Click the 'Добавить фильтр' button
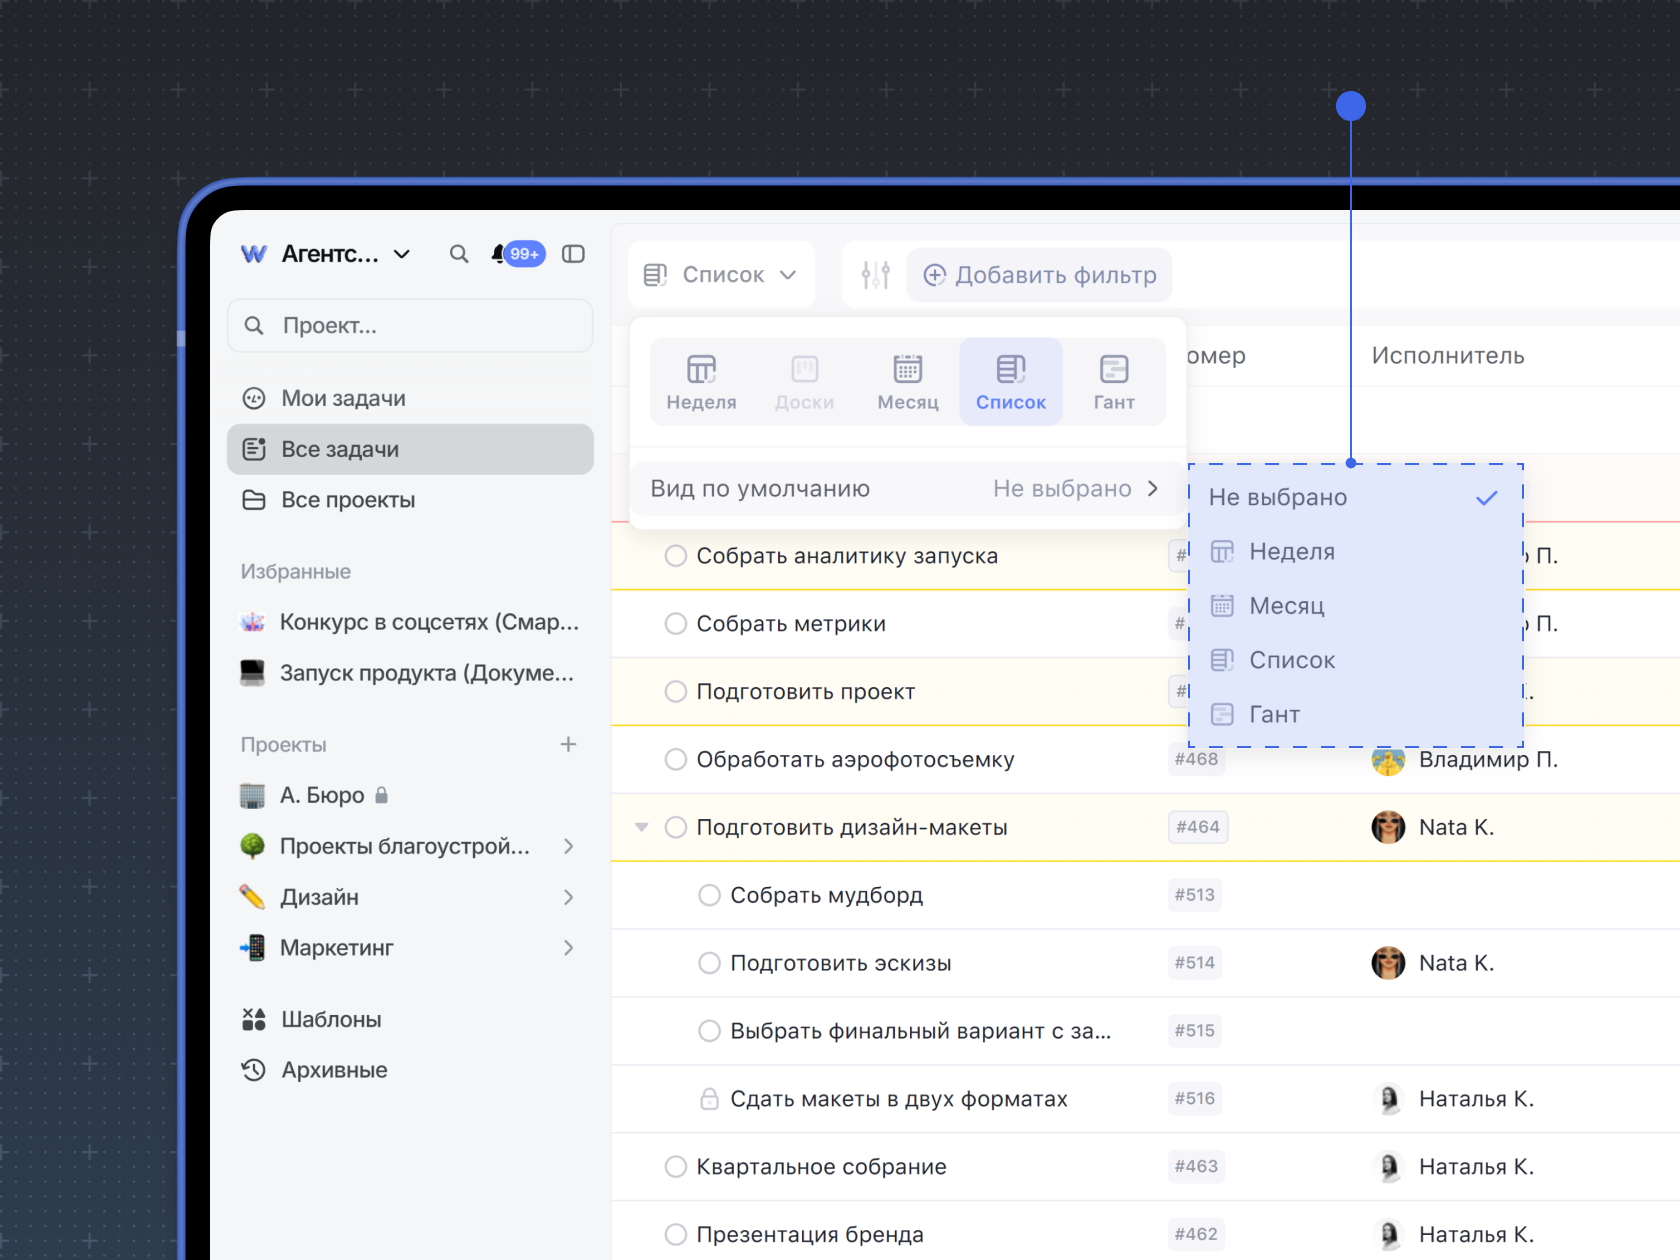Screen dimensions: 1680x1260 [x=1040, y=275]
